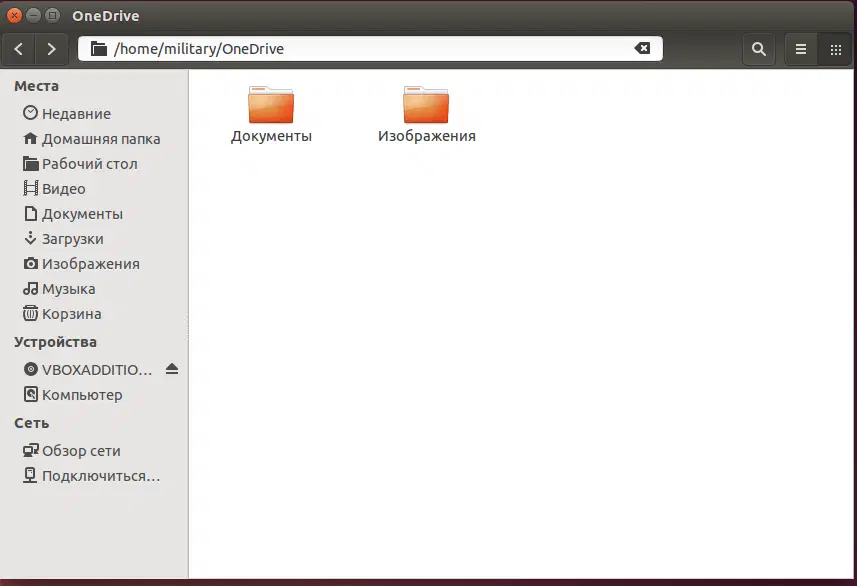Open Видео in the sidebar

pos(94,189)
